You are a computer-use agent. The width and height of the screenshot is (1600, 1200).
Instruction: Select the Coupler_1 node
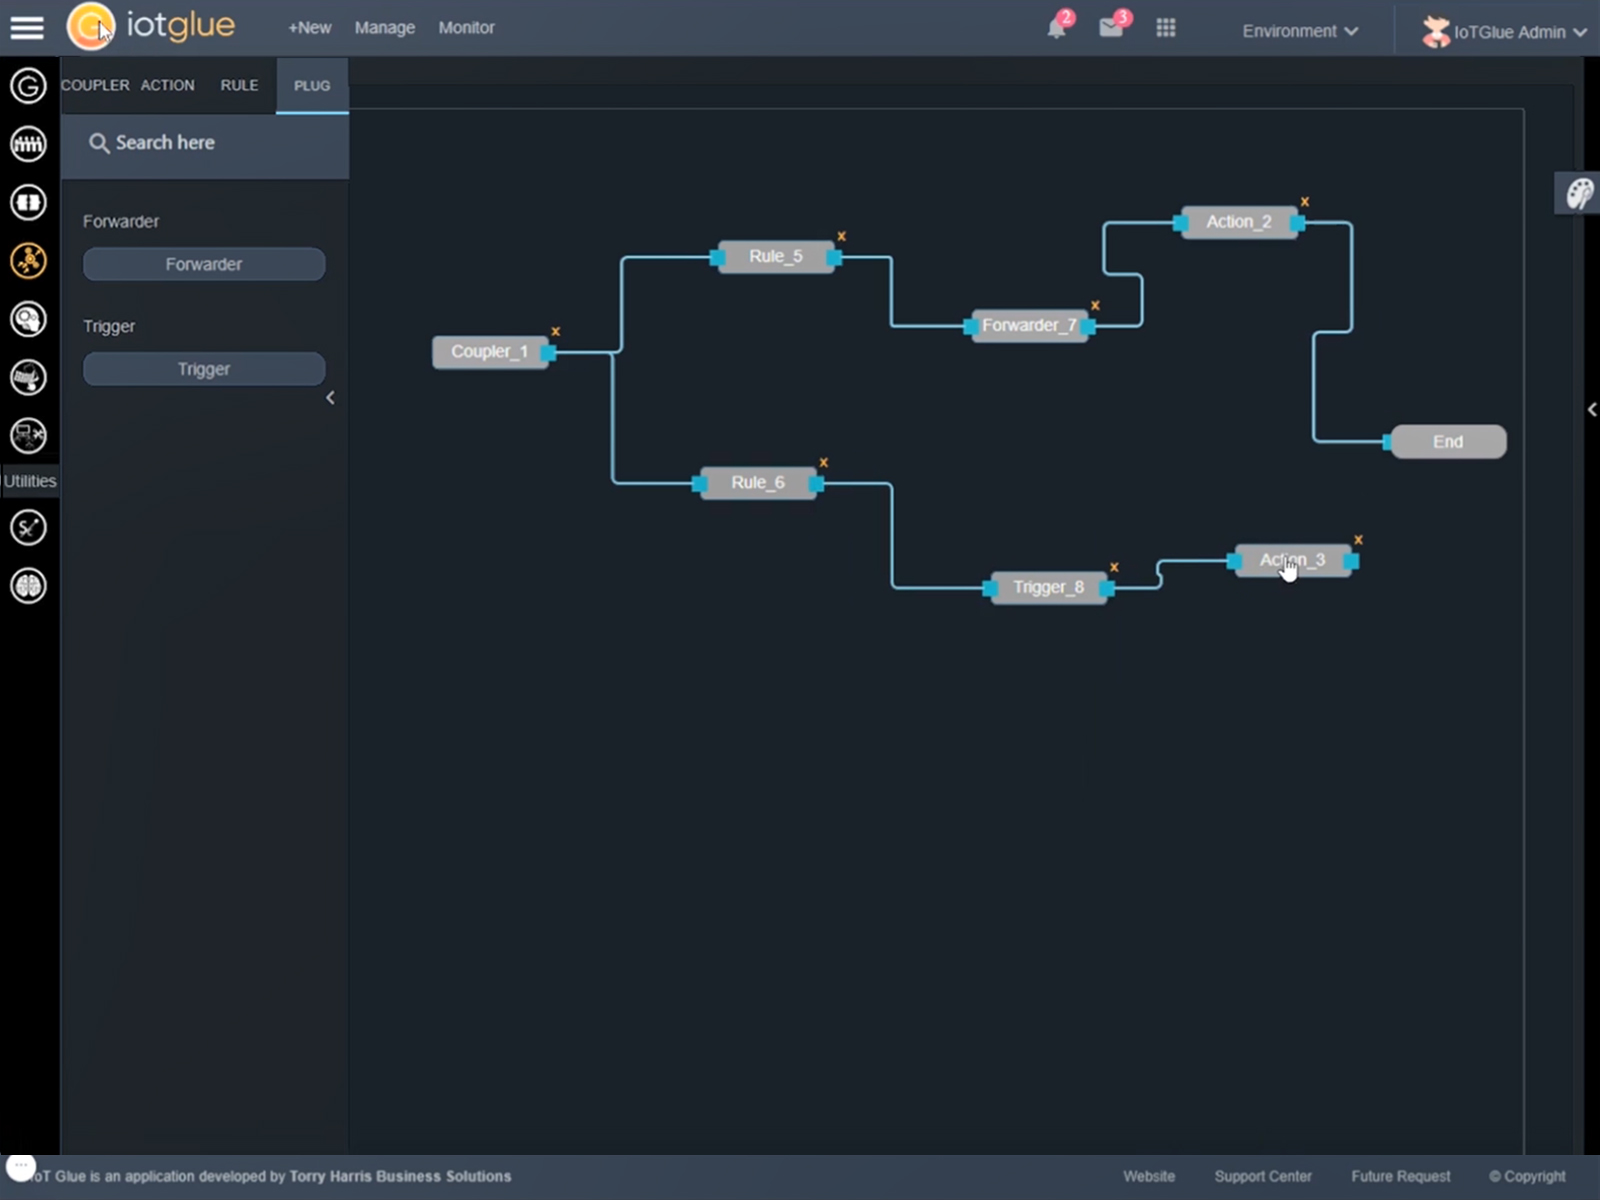coord(489,352)
